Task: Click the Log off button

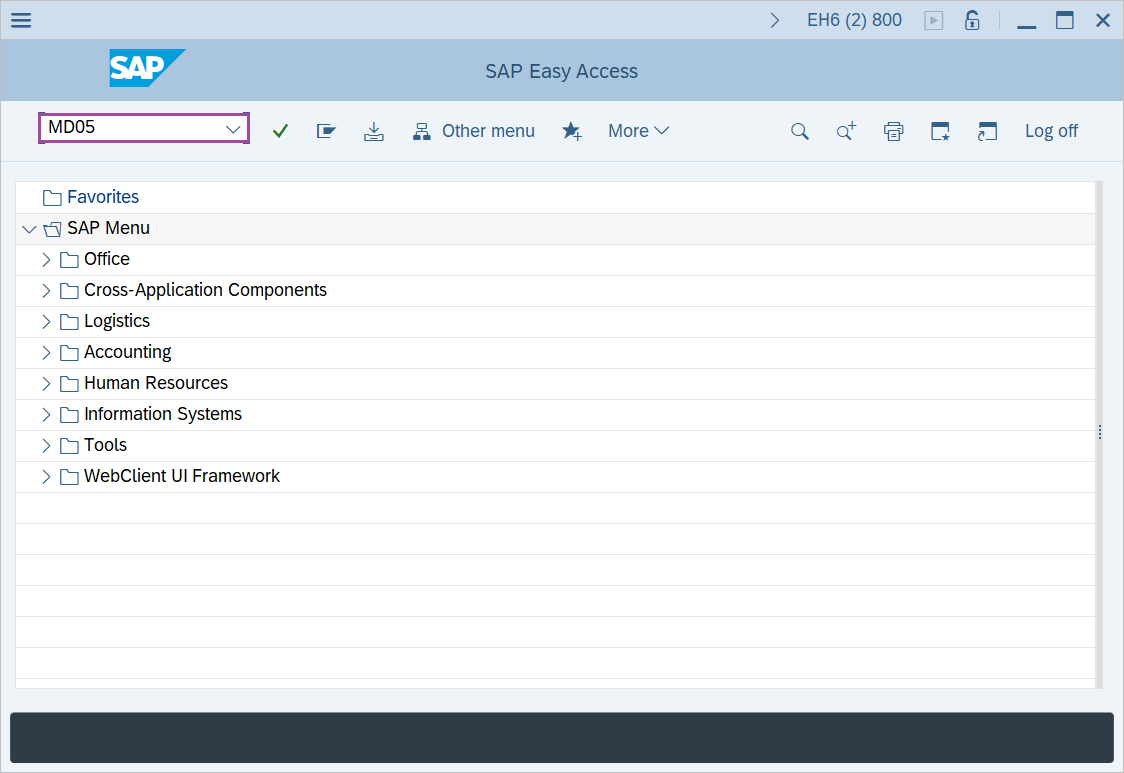Action: (1051, 130)
